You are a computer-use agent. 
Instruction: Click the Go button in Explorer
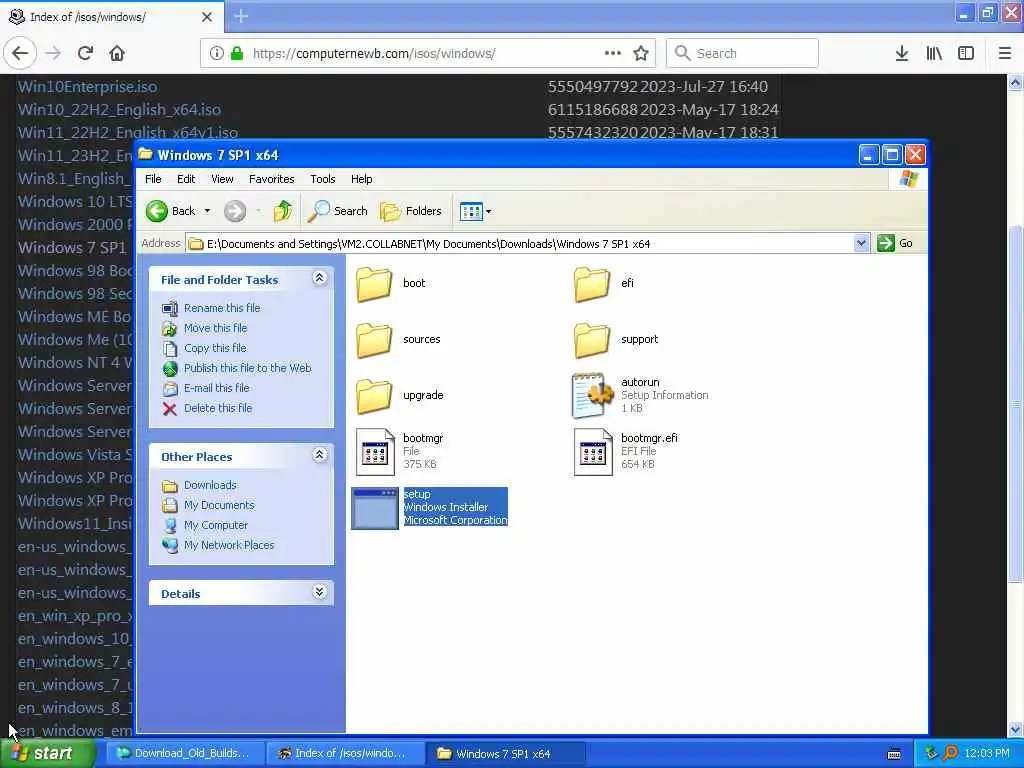click(895, 244)
